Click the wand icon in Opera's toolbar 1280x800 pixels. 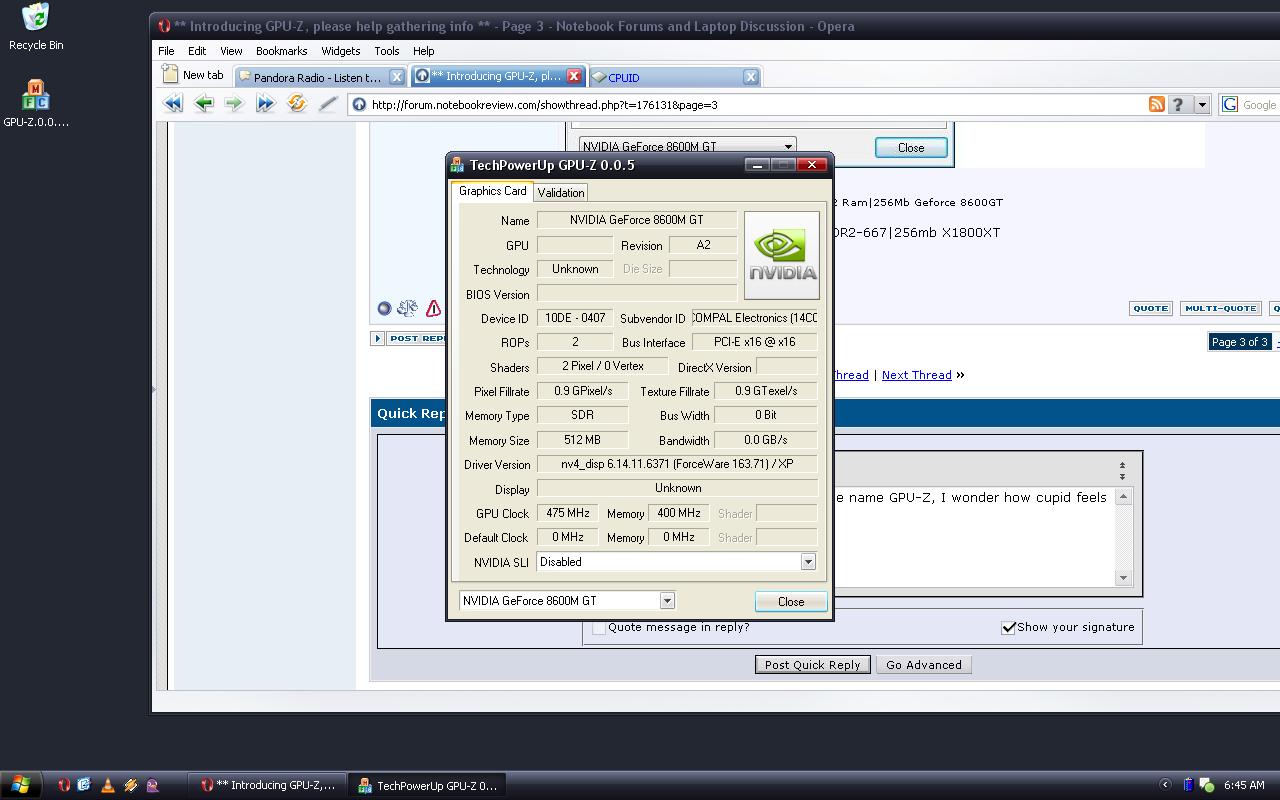pos(327,103)
